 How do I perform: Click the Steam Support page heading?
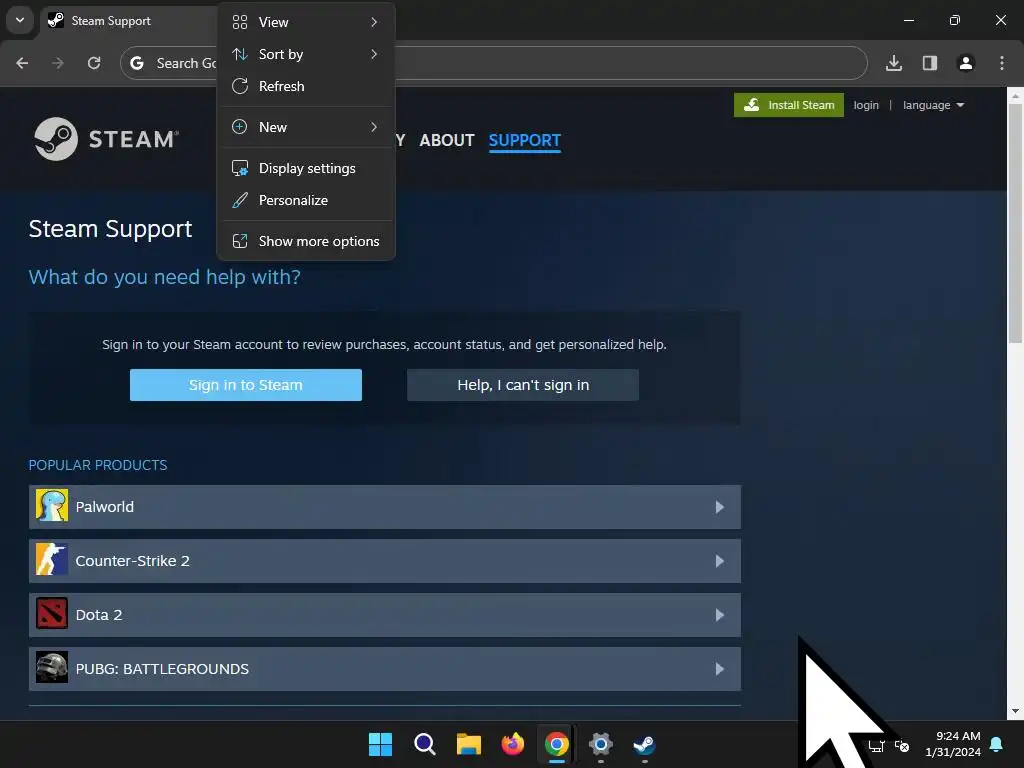point(110,229)
